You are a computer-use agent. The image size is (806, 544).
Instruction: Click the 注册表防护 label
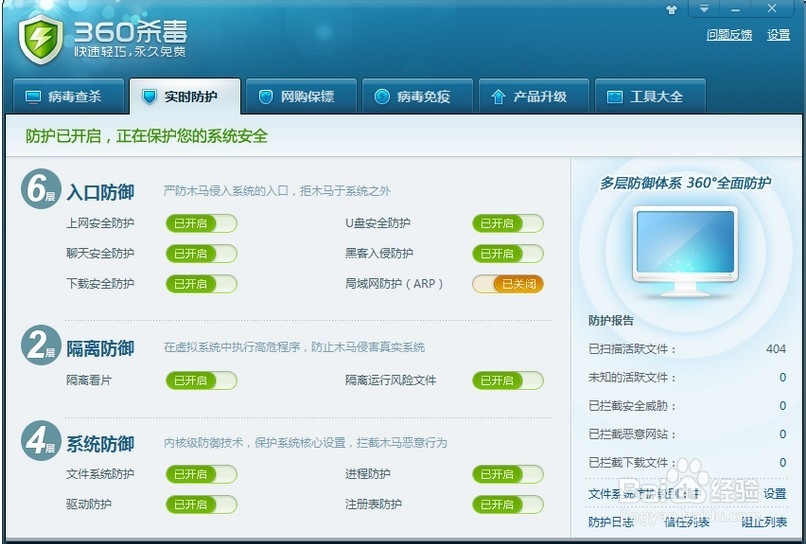(373, 504)
